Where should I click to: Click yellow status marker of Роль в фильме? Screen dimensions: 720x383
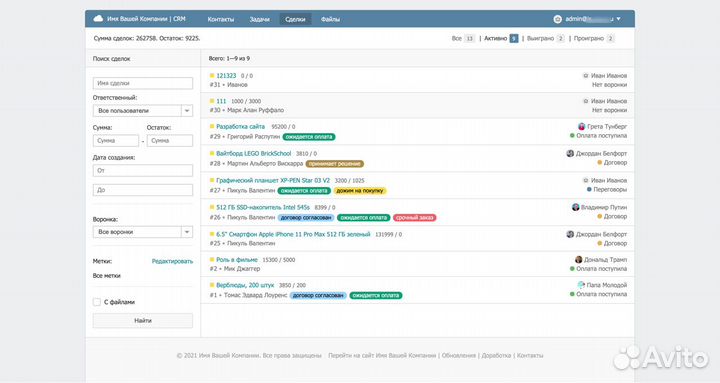coord(212,259)
